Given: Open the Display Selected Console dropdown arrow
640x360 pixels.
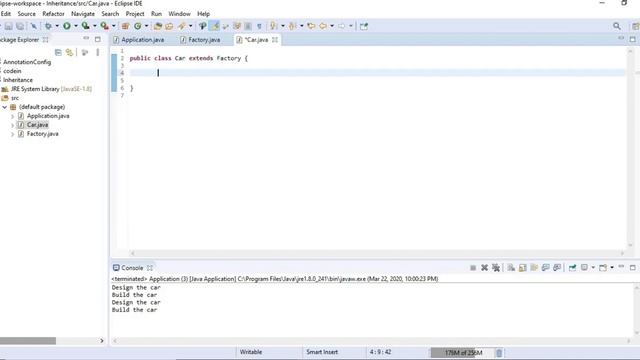Looking at the screenshot, I should tap(593, 268).
